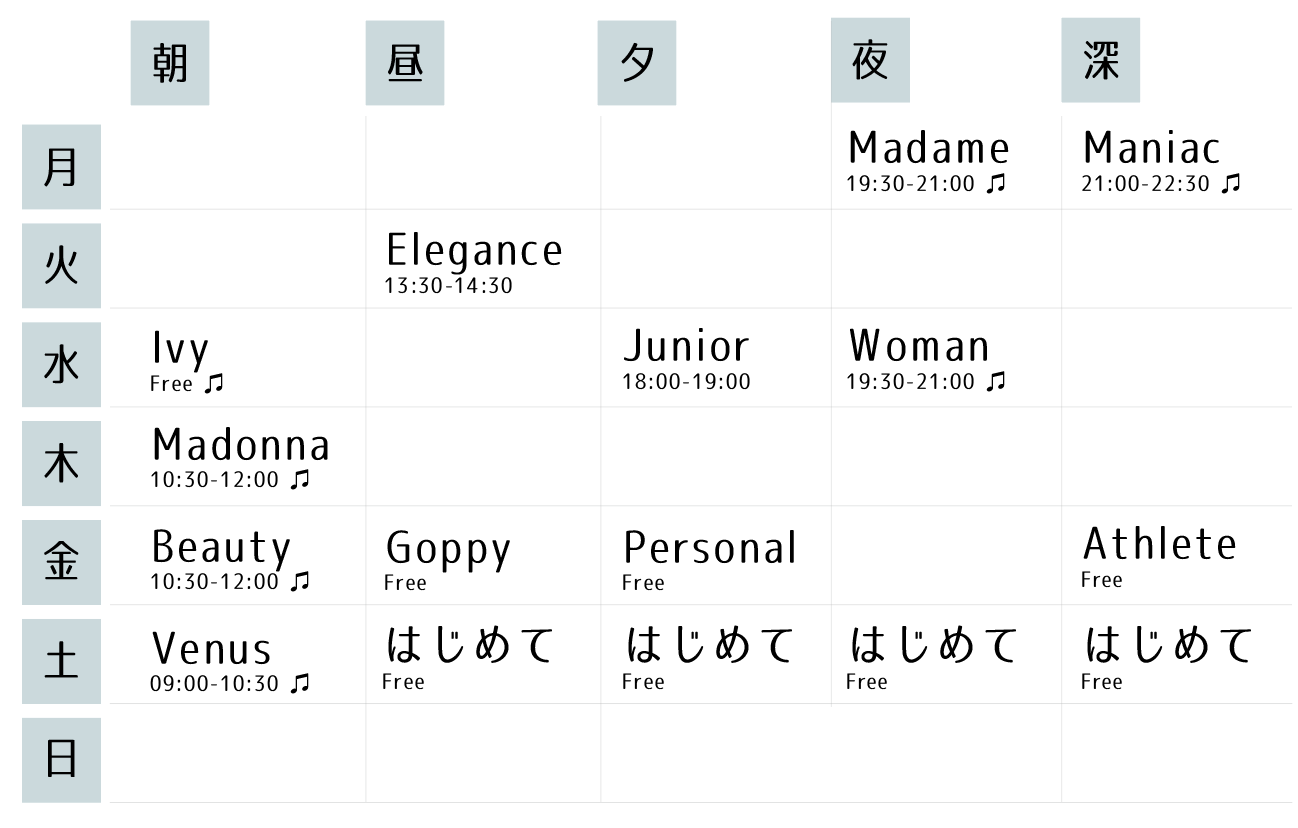Select the 夕 evening column header
This screenshot has width=1298, height=828.
(x=637, y=64)
